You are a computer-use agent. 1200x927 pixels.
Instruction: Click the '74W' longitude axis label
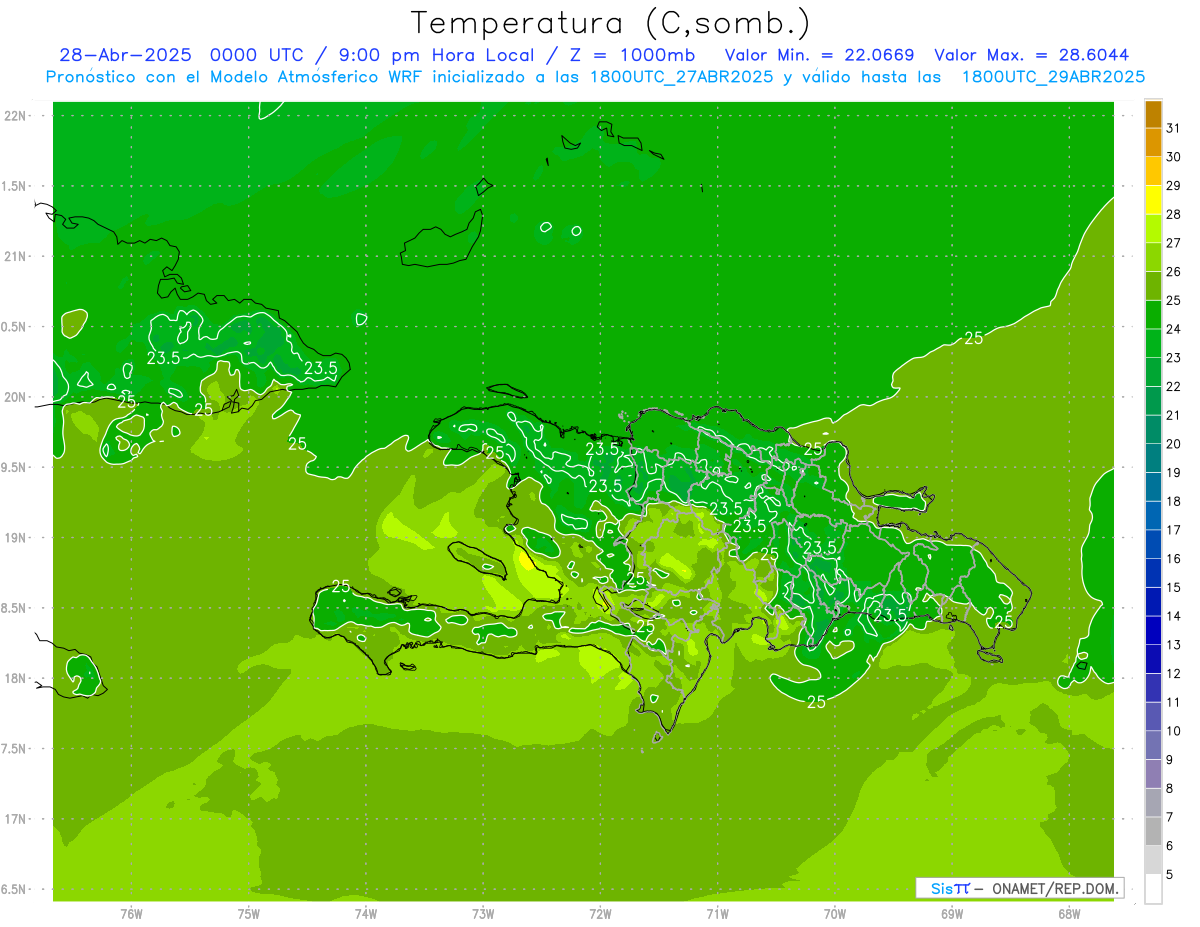[365, 914]
